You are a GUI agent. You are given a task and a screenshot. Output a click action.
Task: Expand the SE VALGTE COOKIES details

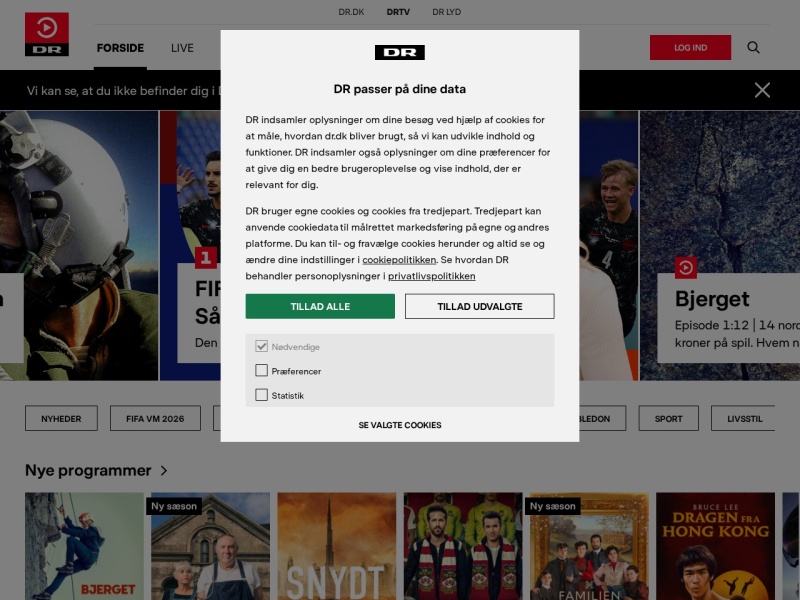pyautogui.click(x=399, y=425)
